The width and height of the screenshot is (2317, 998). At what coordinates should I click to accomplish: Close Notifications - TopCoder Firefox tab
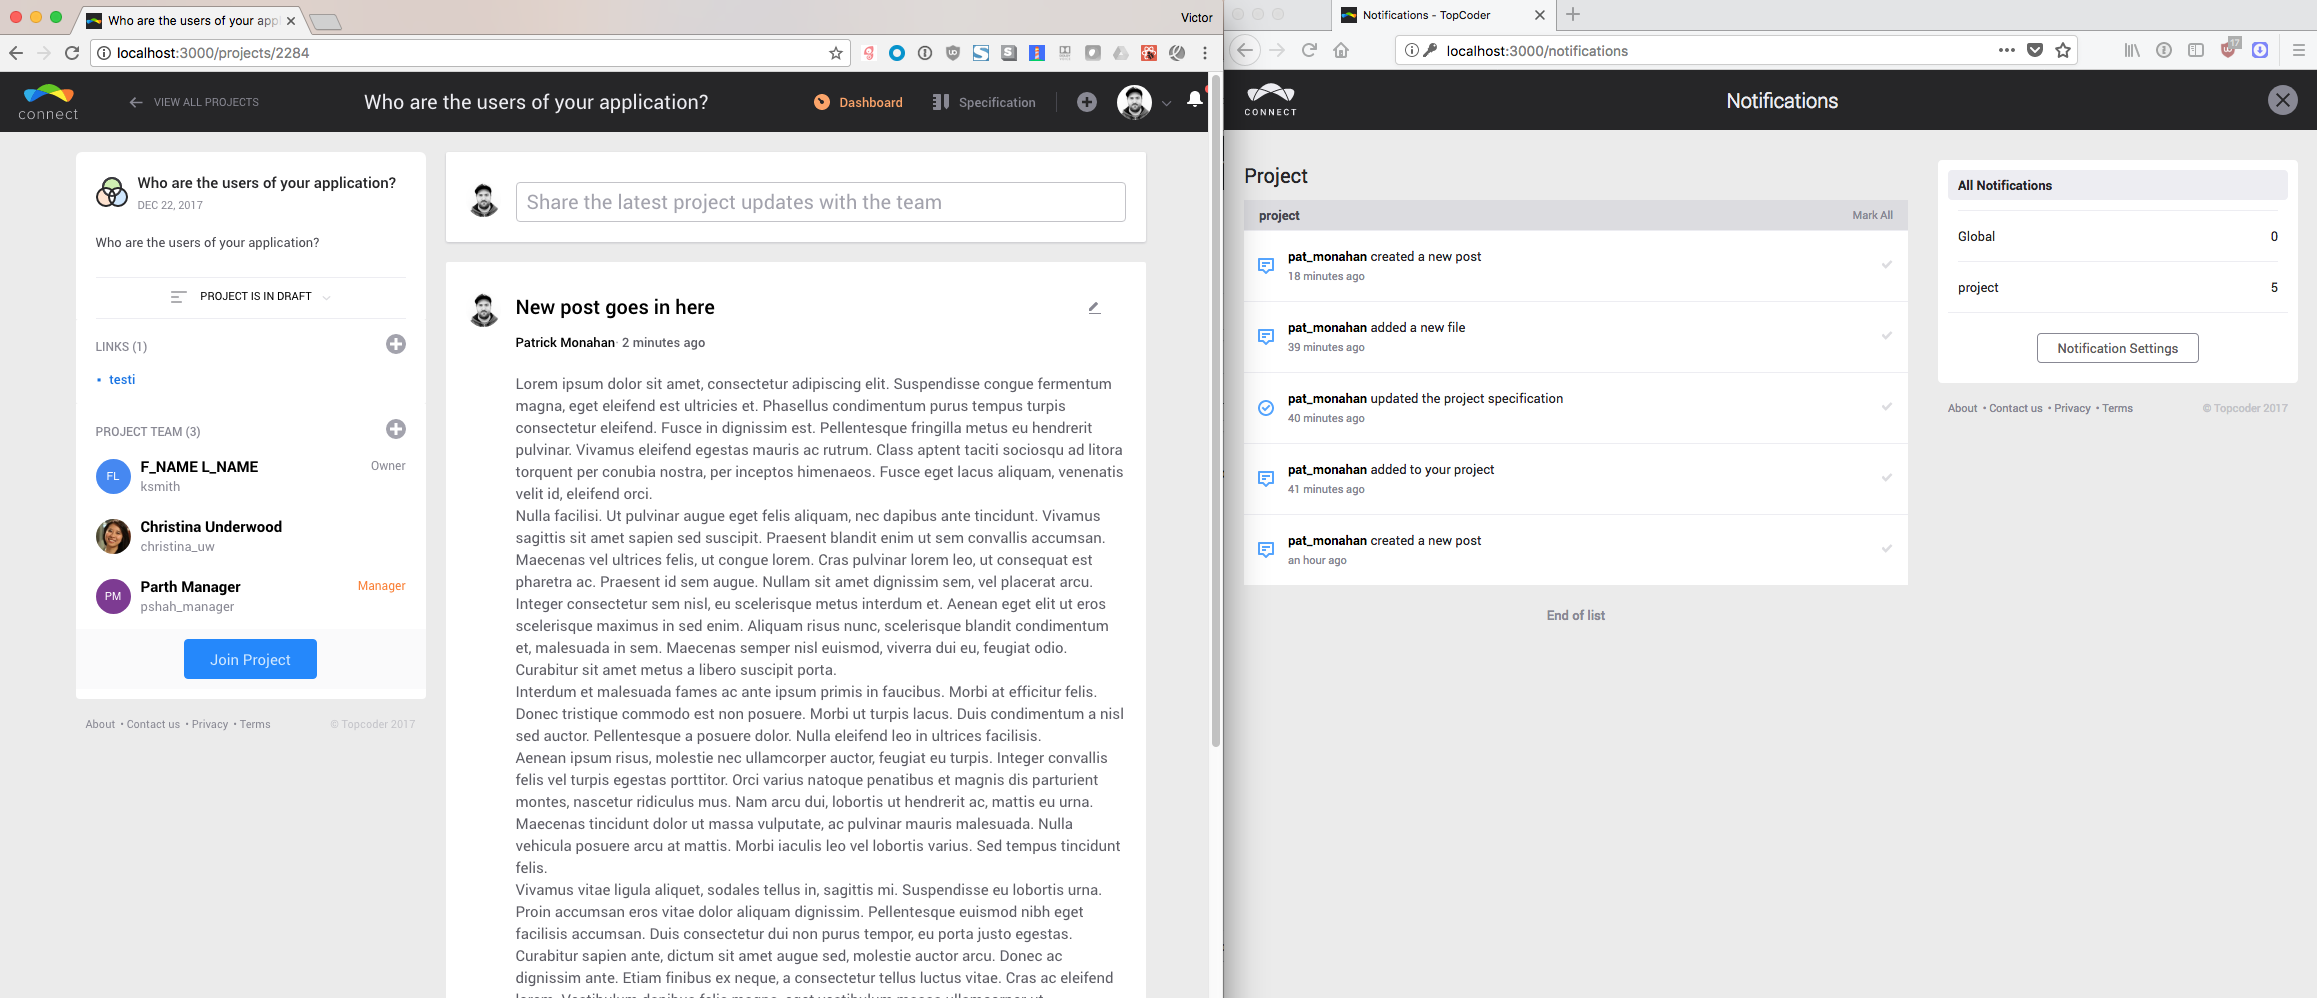click(1540, 15)
